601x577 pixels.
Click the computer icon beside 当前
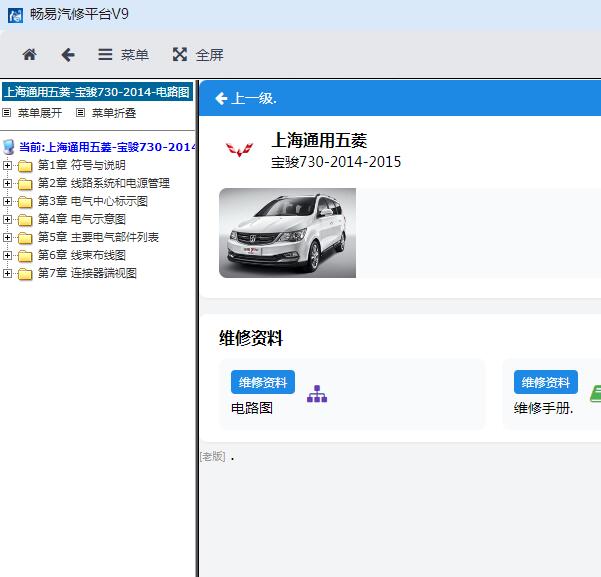[8, 147]
